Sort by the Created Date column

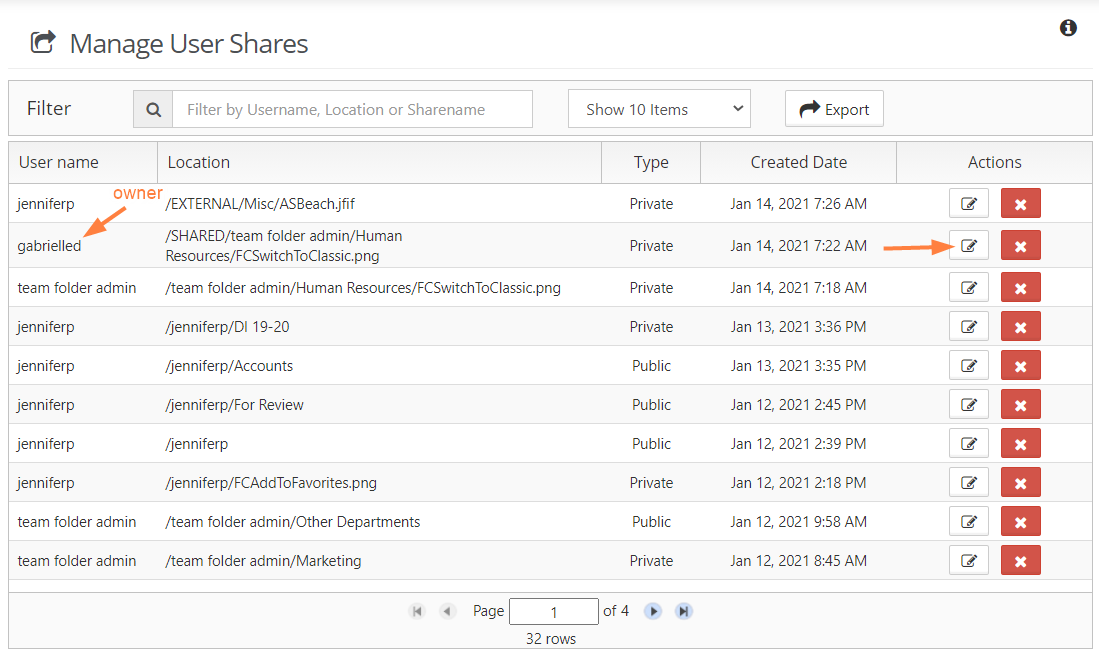click(798, 162)
